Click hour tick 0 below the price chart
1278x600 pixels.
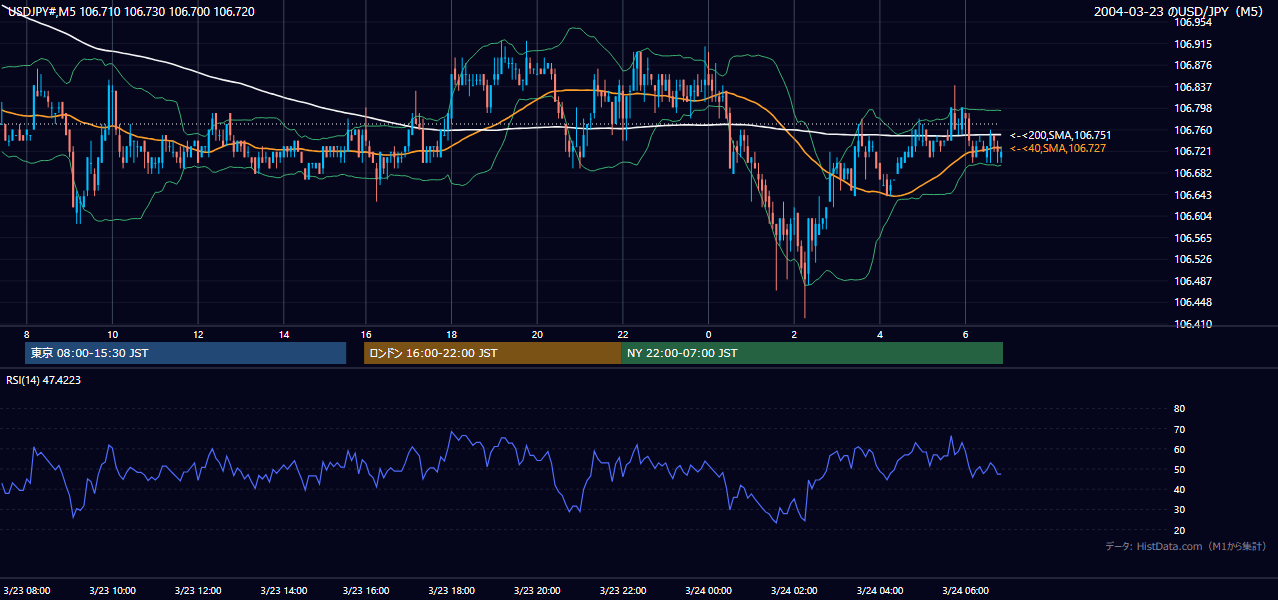(x=708, y=334)
